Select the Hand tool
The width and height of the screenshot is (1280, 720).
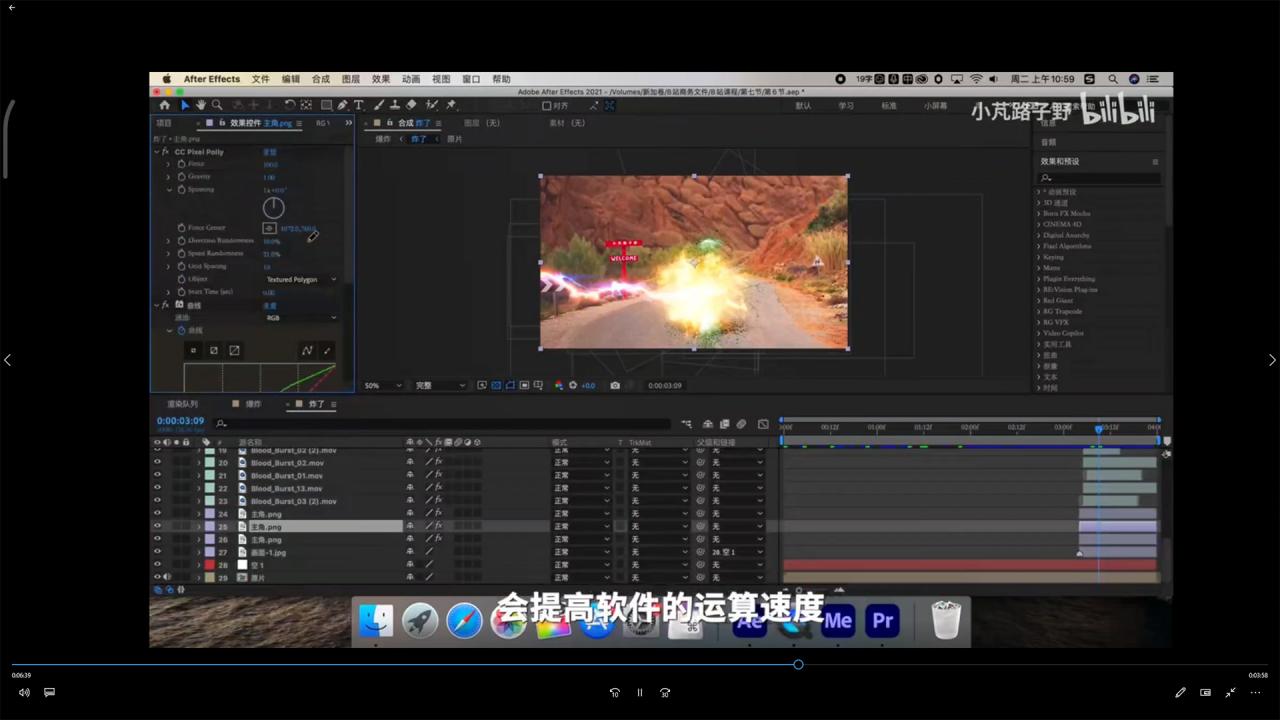[x=200, y=105]
